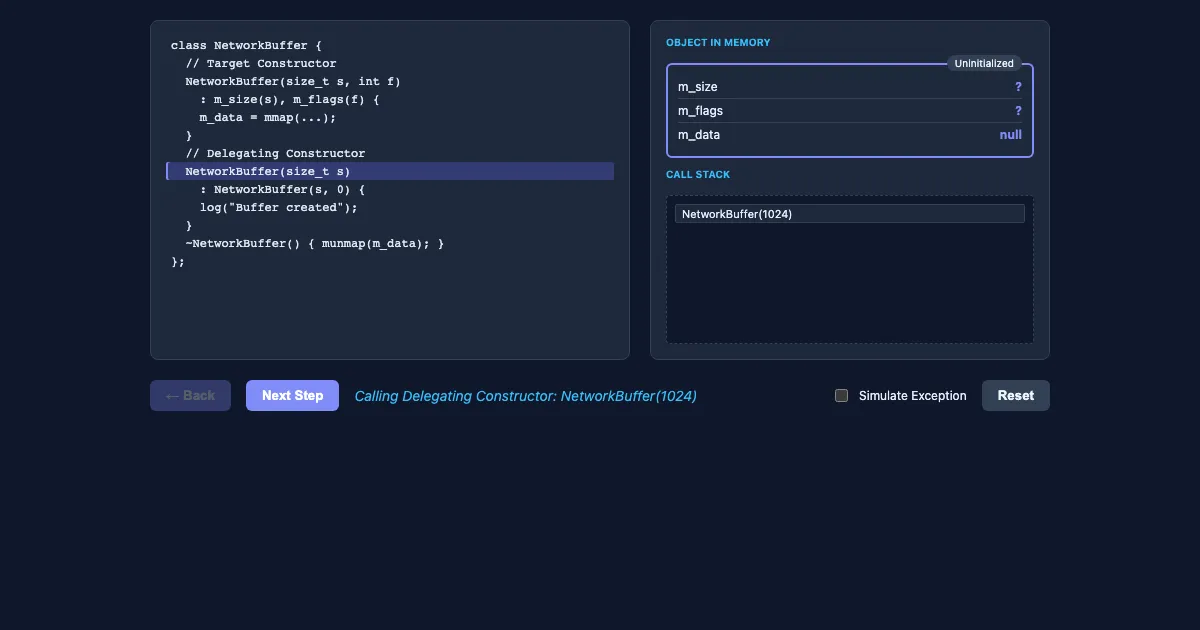Select the NetworkBuffer(1024) call stack entry

850,214
